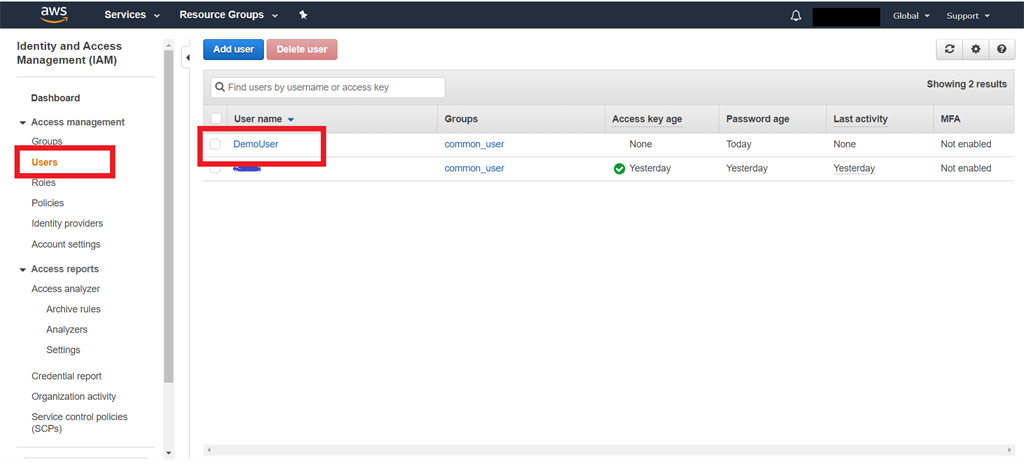Click the dotted-underlined Yesterday last activity value
Viewport: 1024px width, 463px height.
854,168
